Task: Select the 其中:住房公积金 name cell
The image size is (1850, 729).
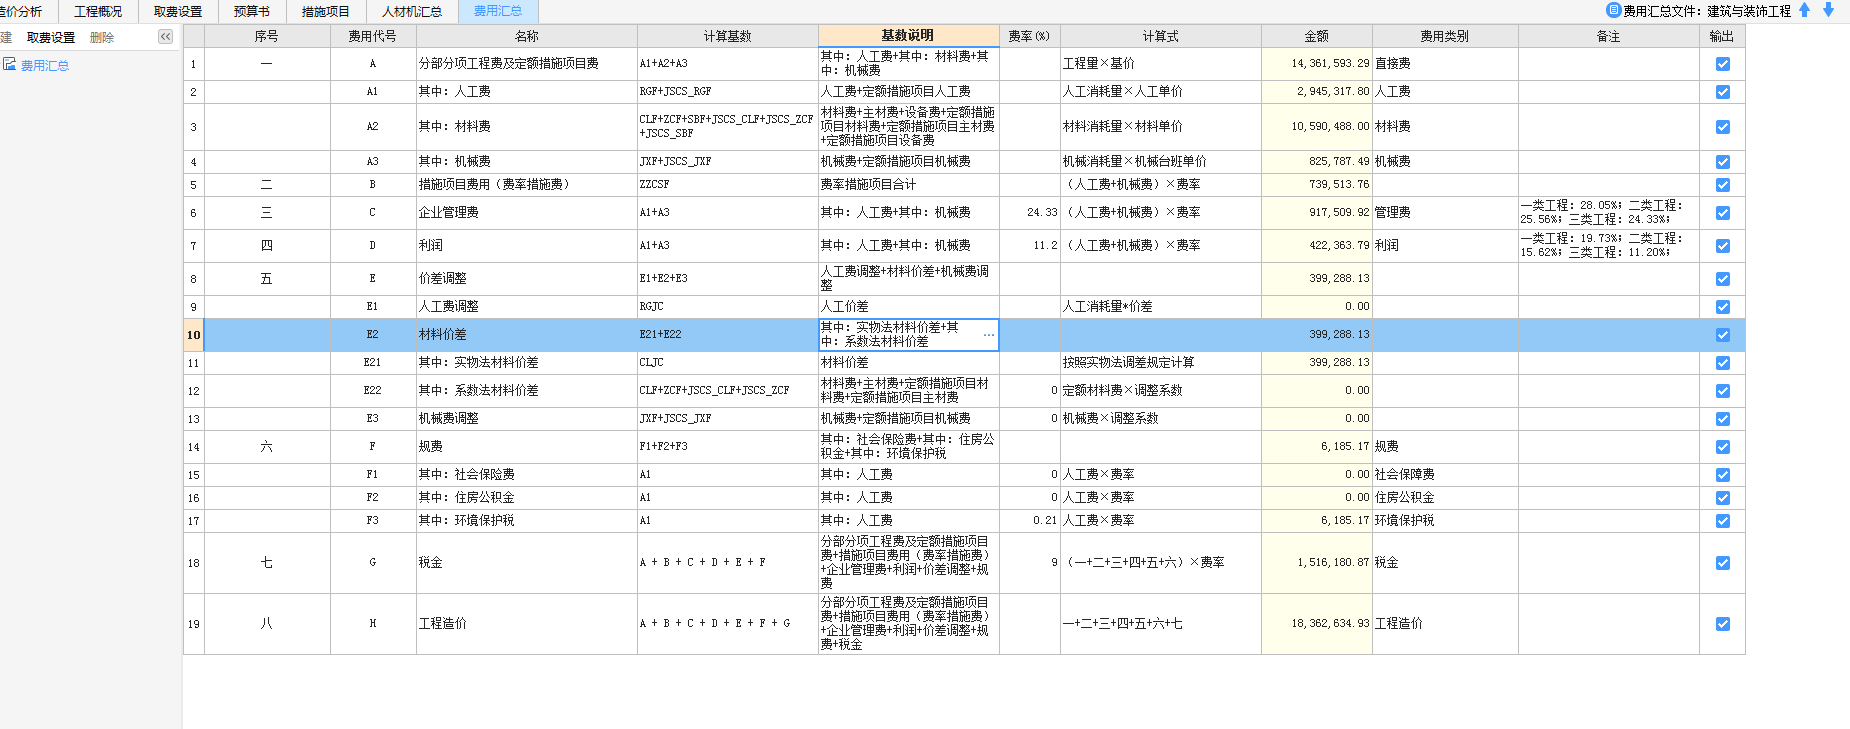Action: pyautogui.click(x=527, y=498)
